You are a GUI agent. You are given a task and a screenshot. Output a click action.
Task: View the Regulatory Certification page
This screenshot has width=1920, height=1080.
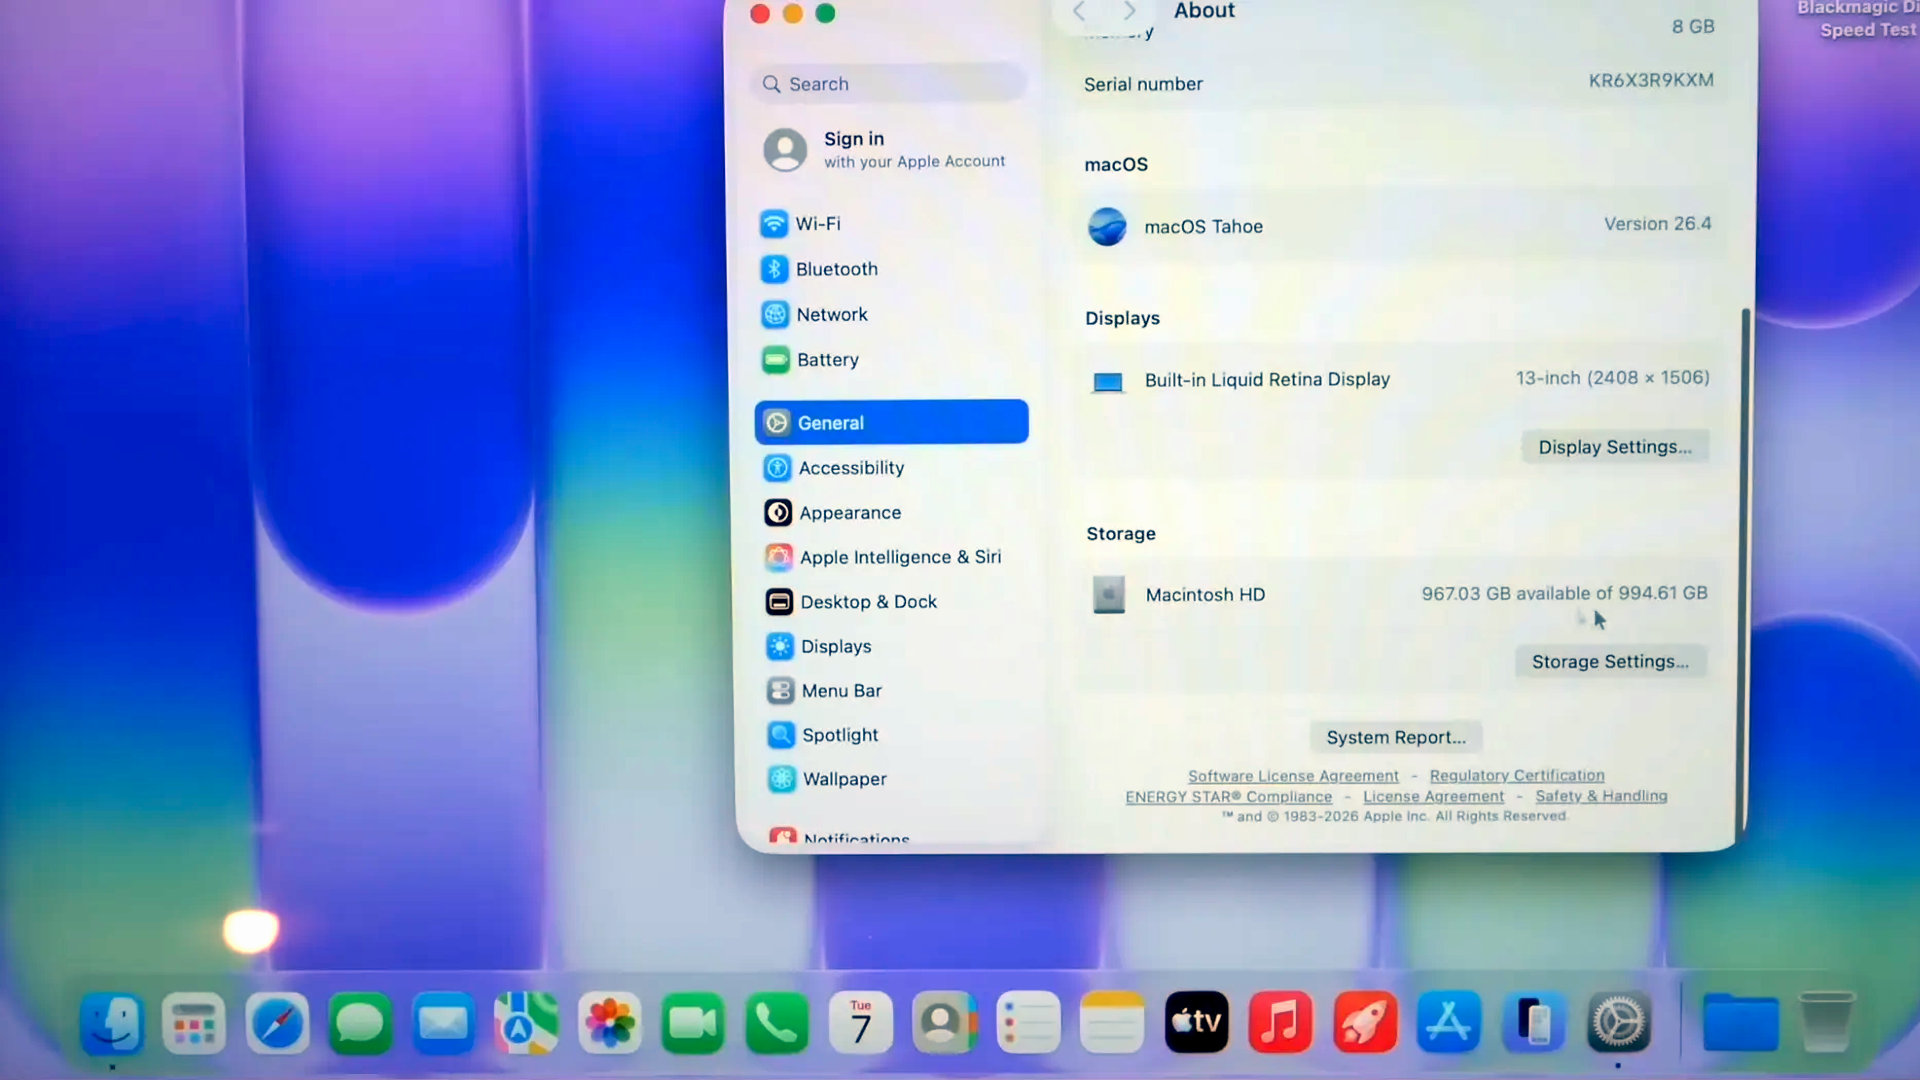(1516, 775)
